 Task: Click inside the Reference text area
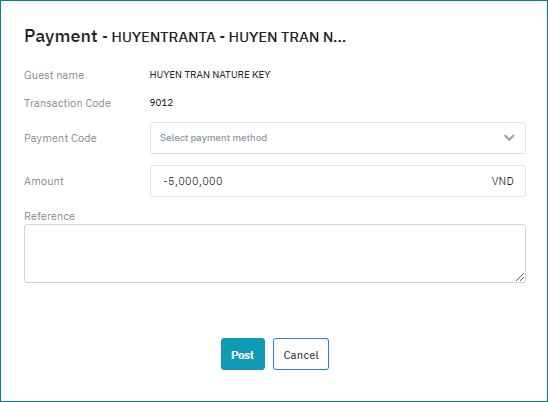(x=275, y=253)
